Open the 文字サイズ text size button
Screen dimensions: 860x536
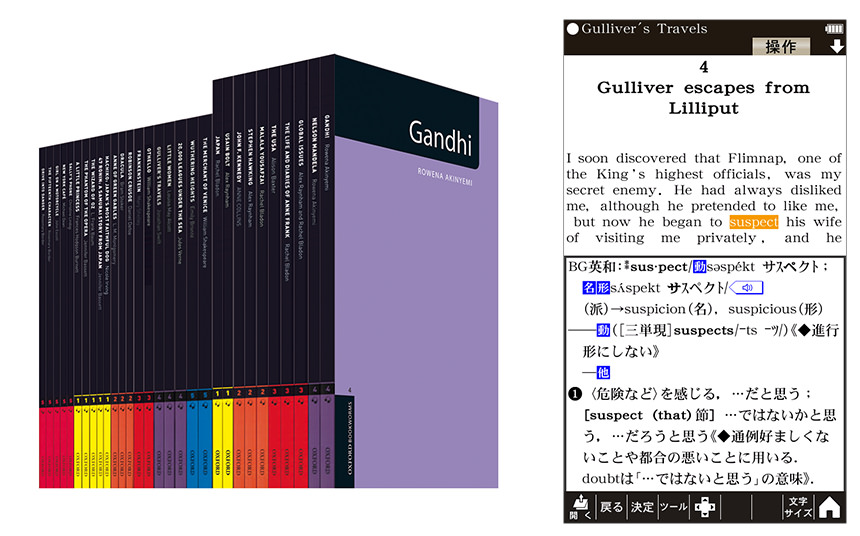click(799, 507)
